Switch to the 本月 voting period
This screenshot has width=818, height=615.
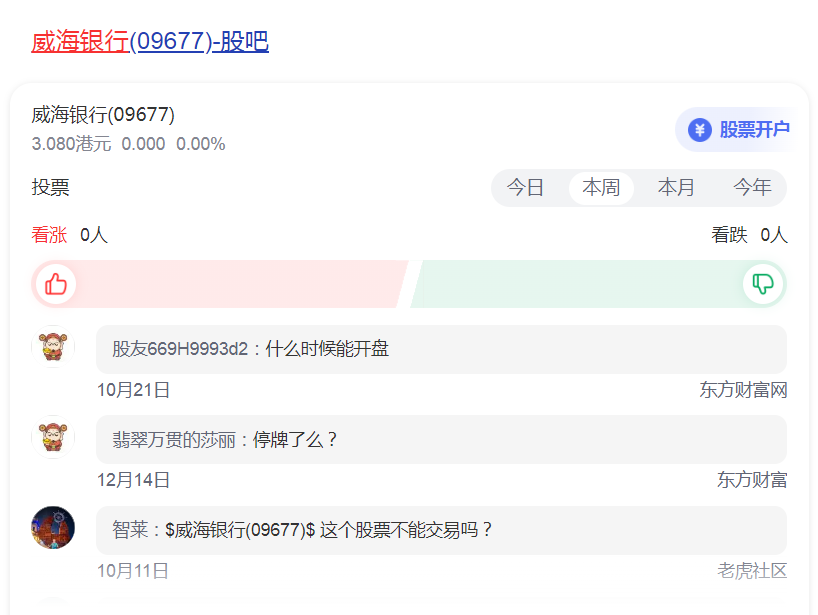pos(676,188)
